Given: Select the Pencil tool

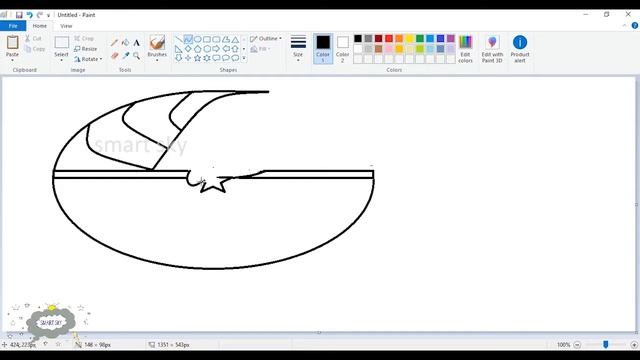Looking at the screenshot, I should point(114,42).
